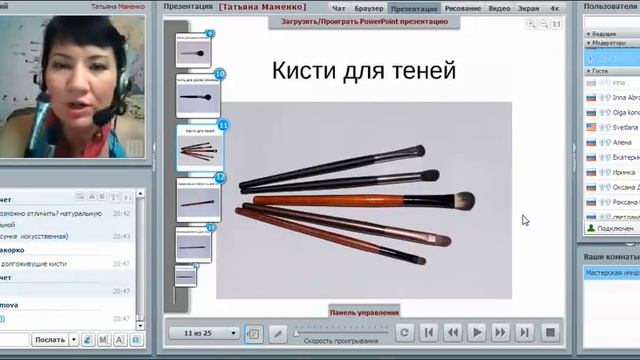Select the highlighted moderator row

click(612, 58)
